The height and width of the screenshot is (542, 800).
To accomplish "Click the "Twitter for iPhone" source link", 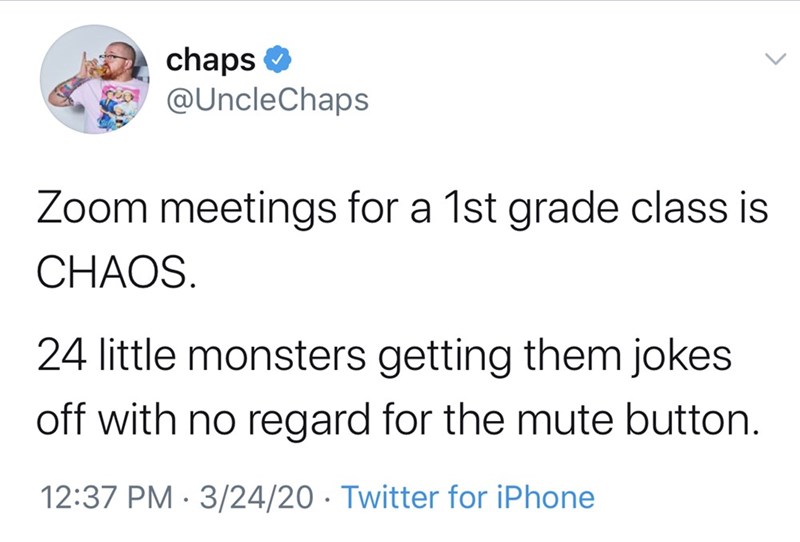I will (468, 496).
